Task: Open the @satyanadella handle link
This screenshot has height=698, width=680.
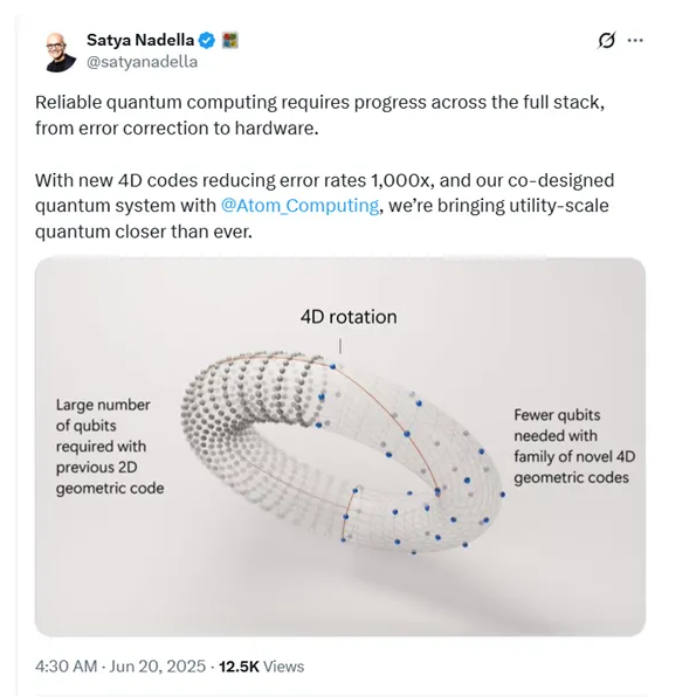Action: (x=140, y=62)
